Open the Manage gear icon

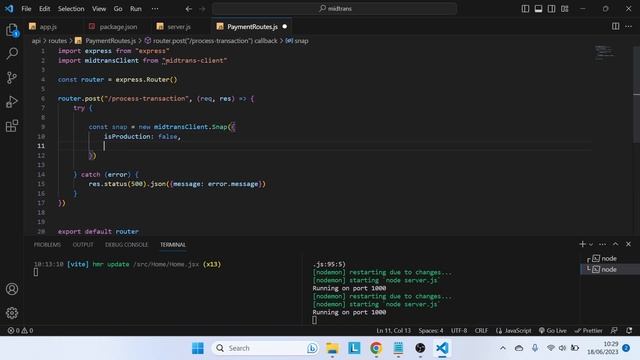[x=12, y=313]
